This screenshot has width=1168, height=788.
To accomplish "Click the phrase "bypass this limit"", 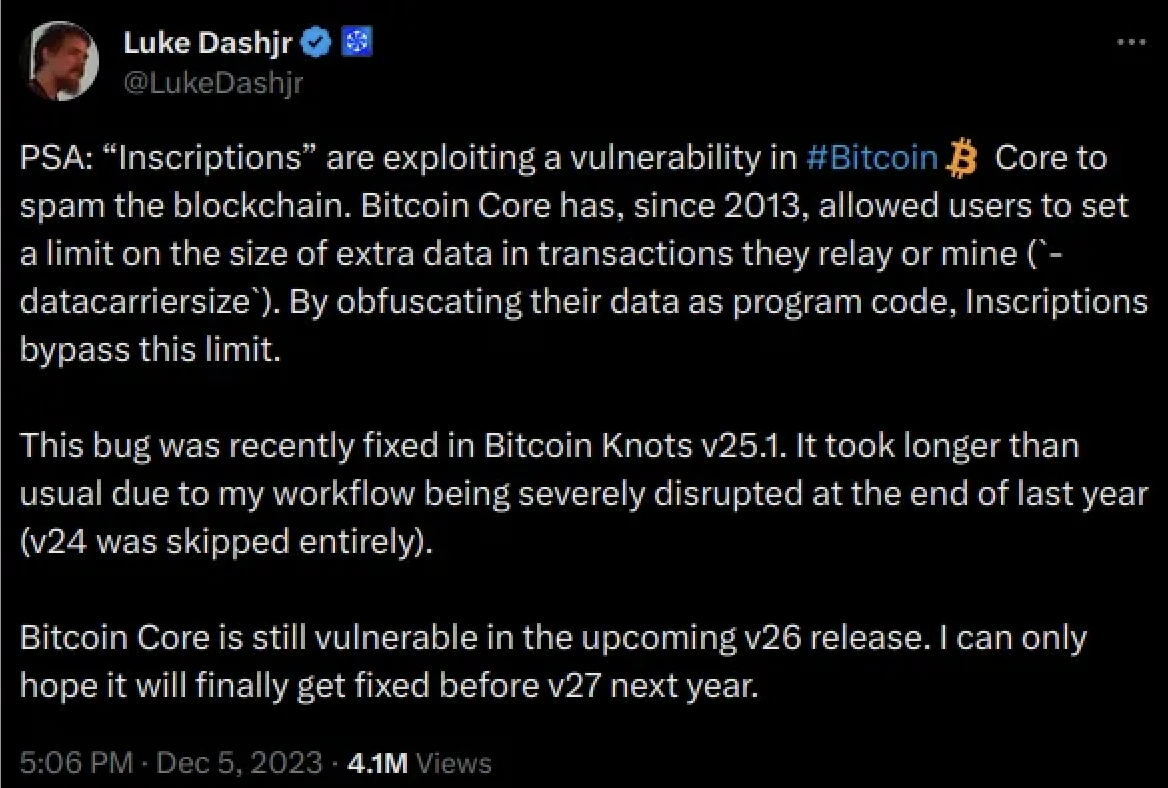I will click(147, 350).
